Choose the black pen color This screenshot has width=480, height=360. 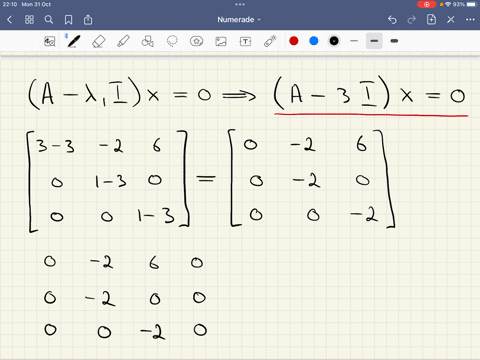(x=334, y=41)
